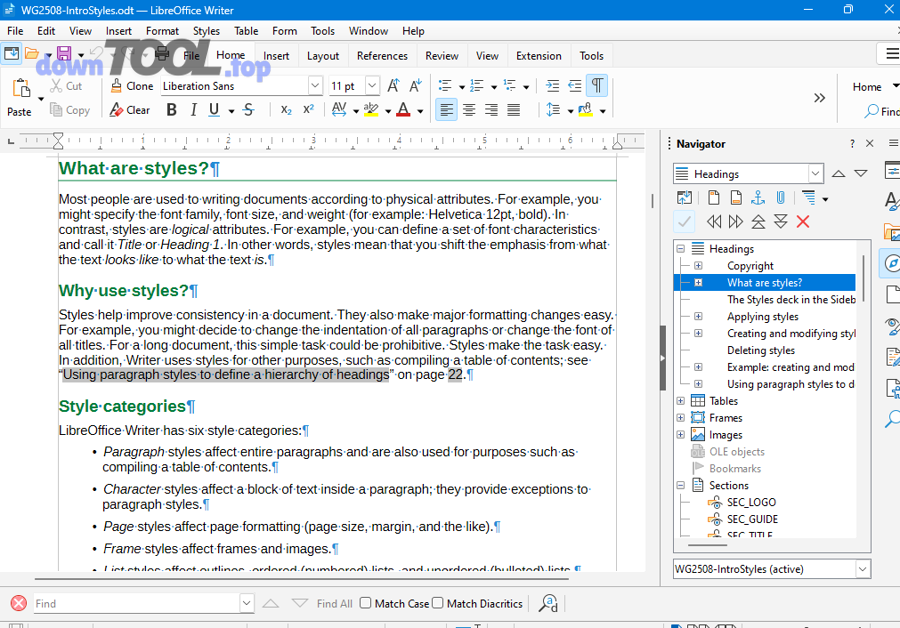Open font size dropdown

click(x=372, y=86)
